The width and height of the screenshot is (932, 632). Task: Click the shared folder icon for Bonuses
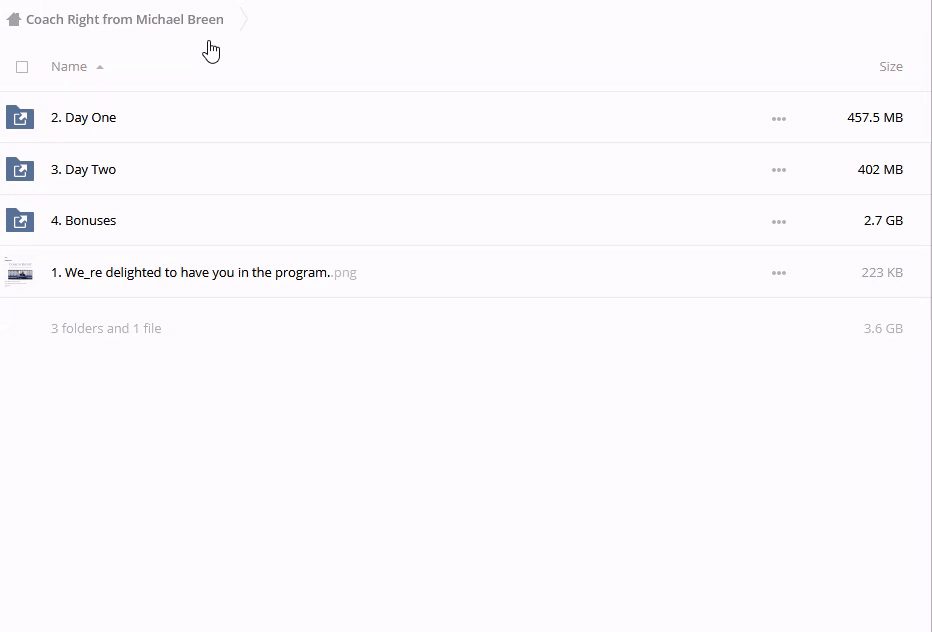[20, 220]
